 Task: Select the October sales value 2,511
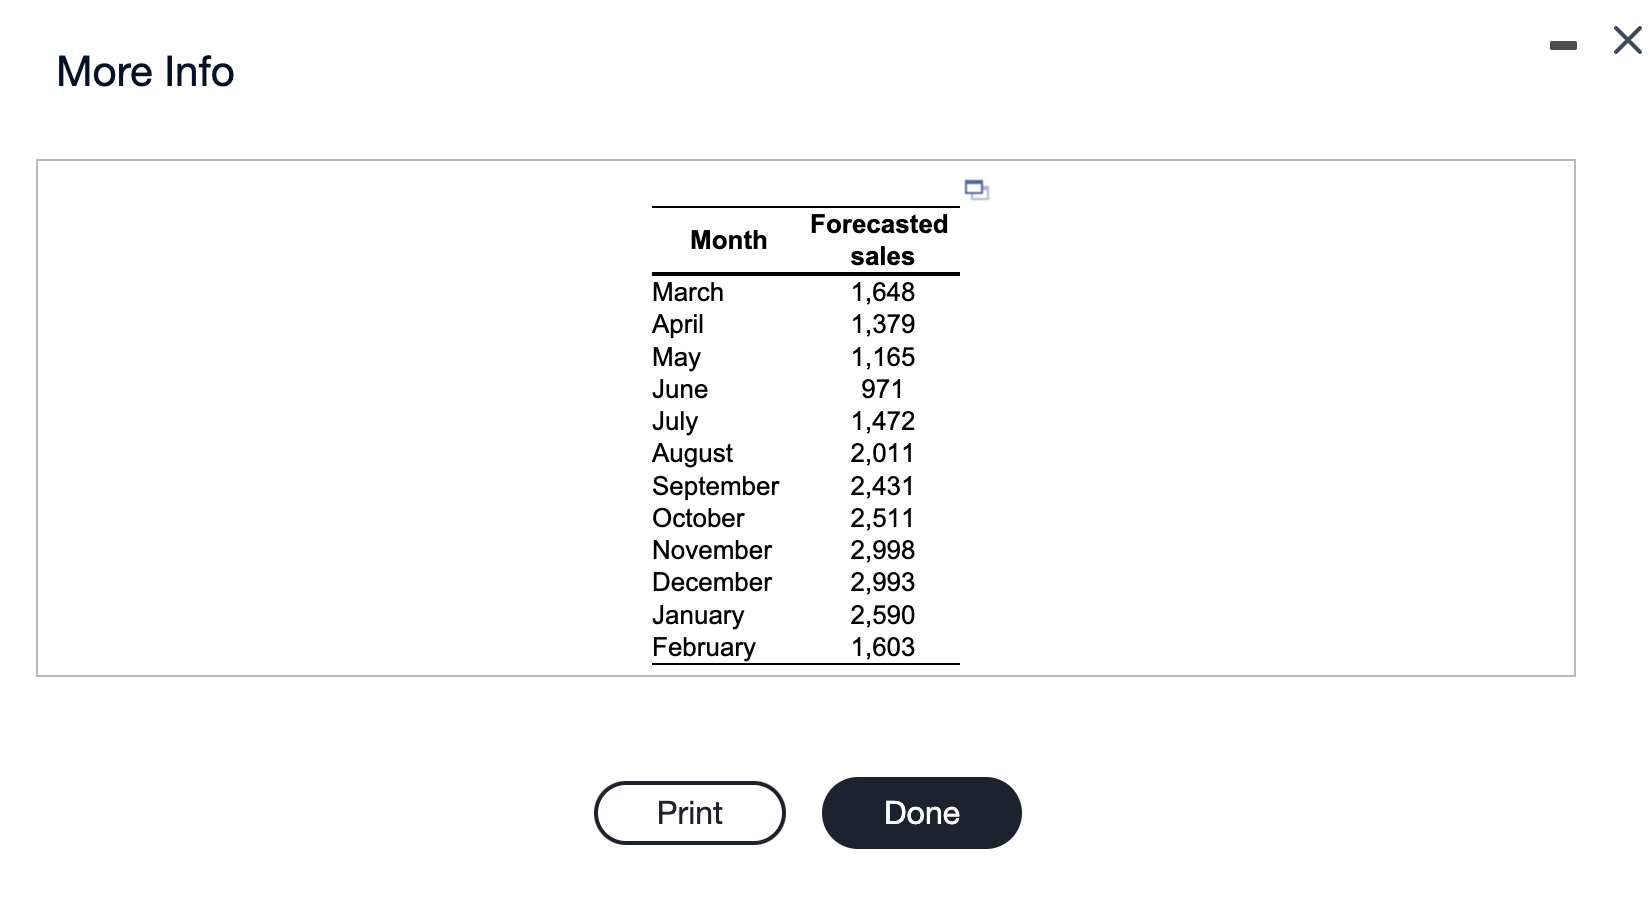882,518
